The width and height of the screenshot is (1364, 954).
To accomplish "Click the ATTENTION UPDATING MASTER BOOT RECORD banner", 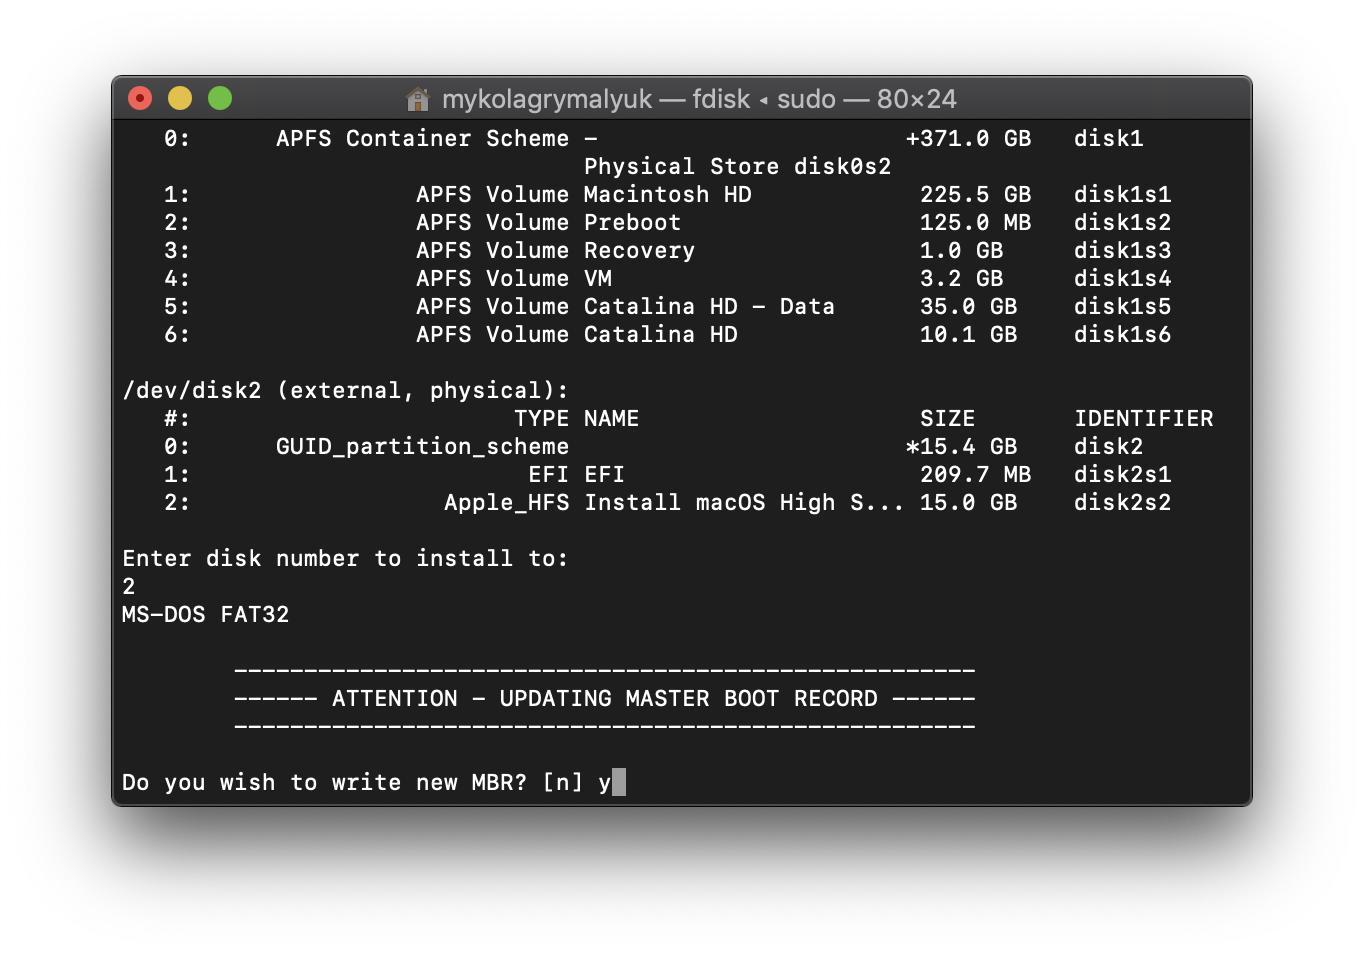I will tap(604, 698).
